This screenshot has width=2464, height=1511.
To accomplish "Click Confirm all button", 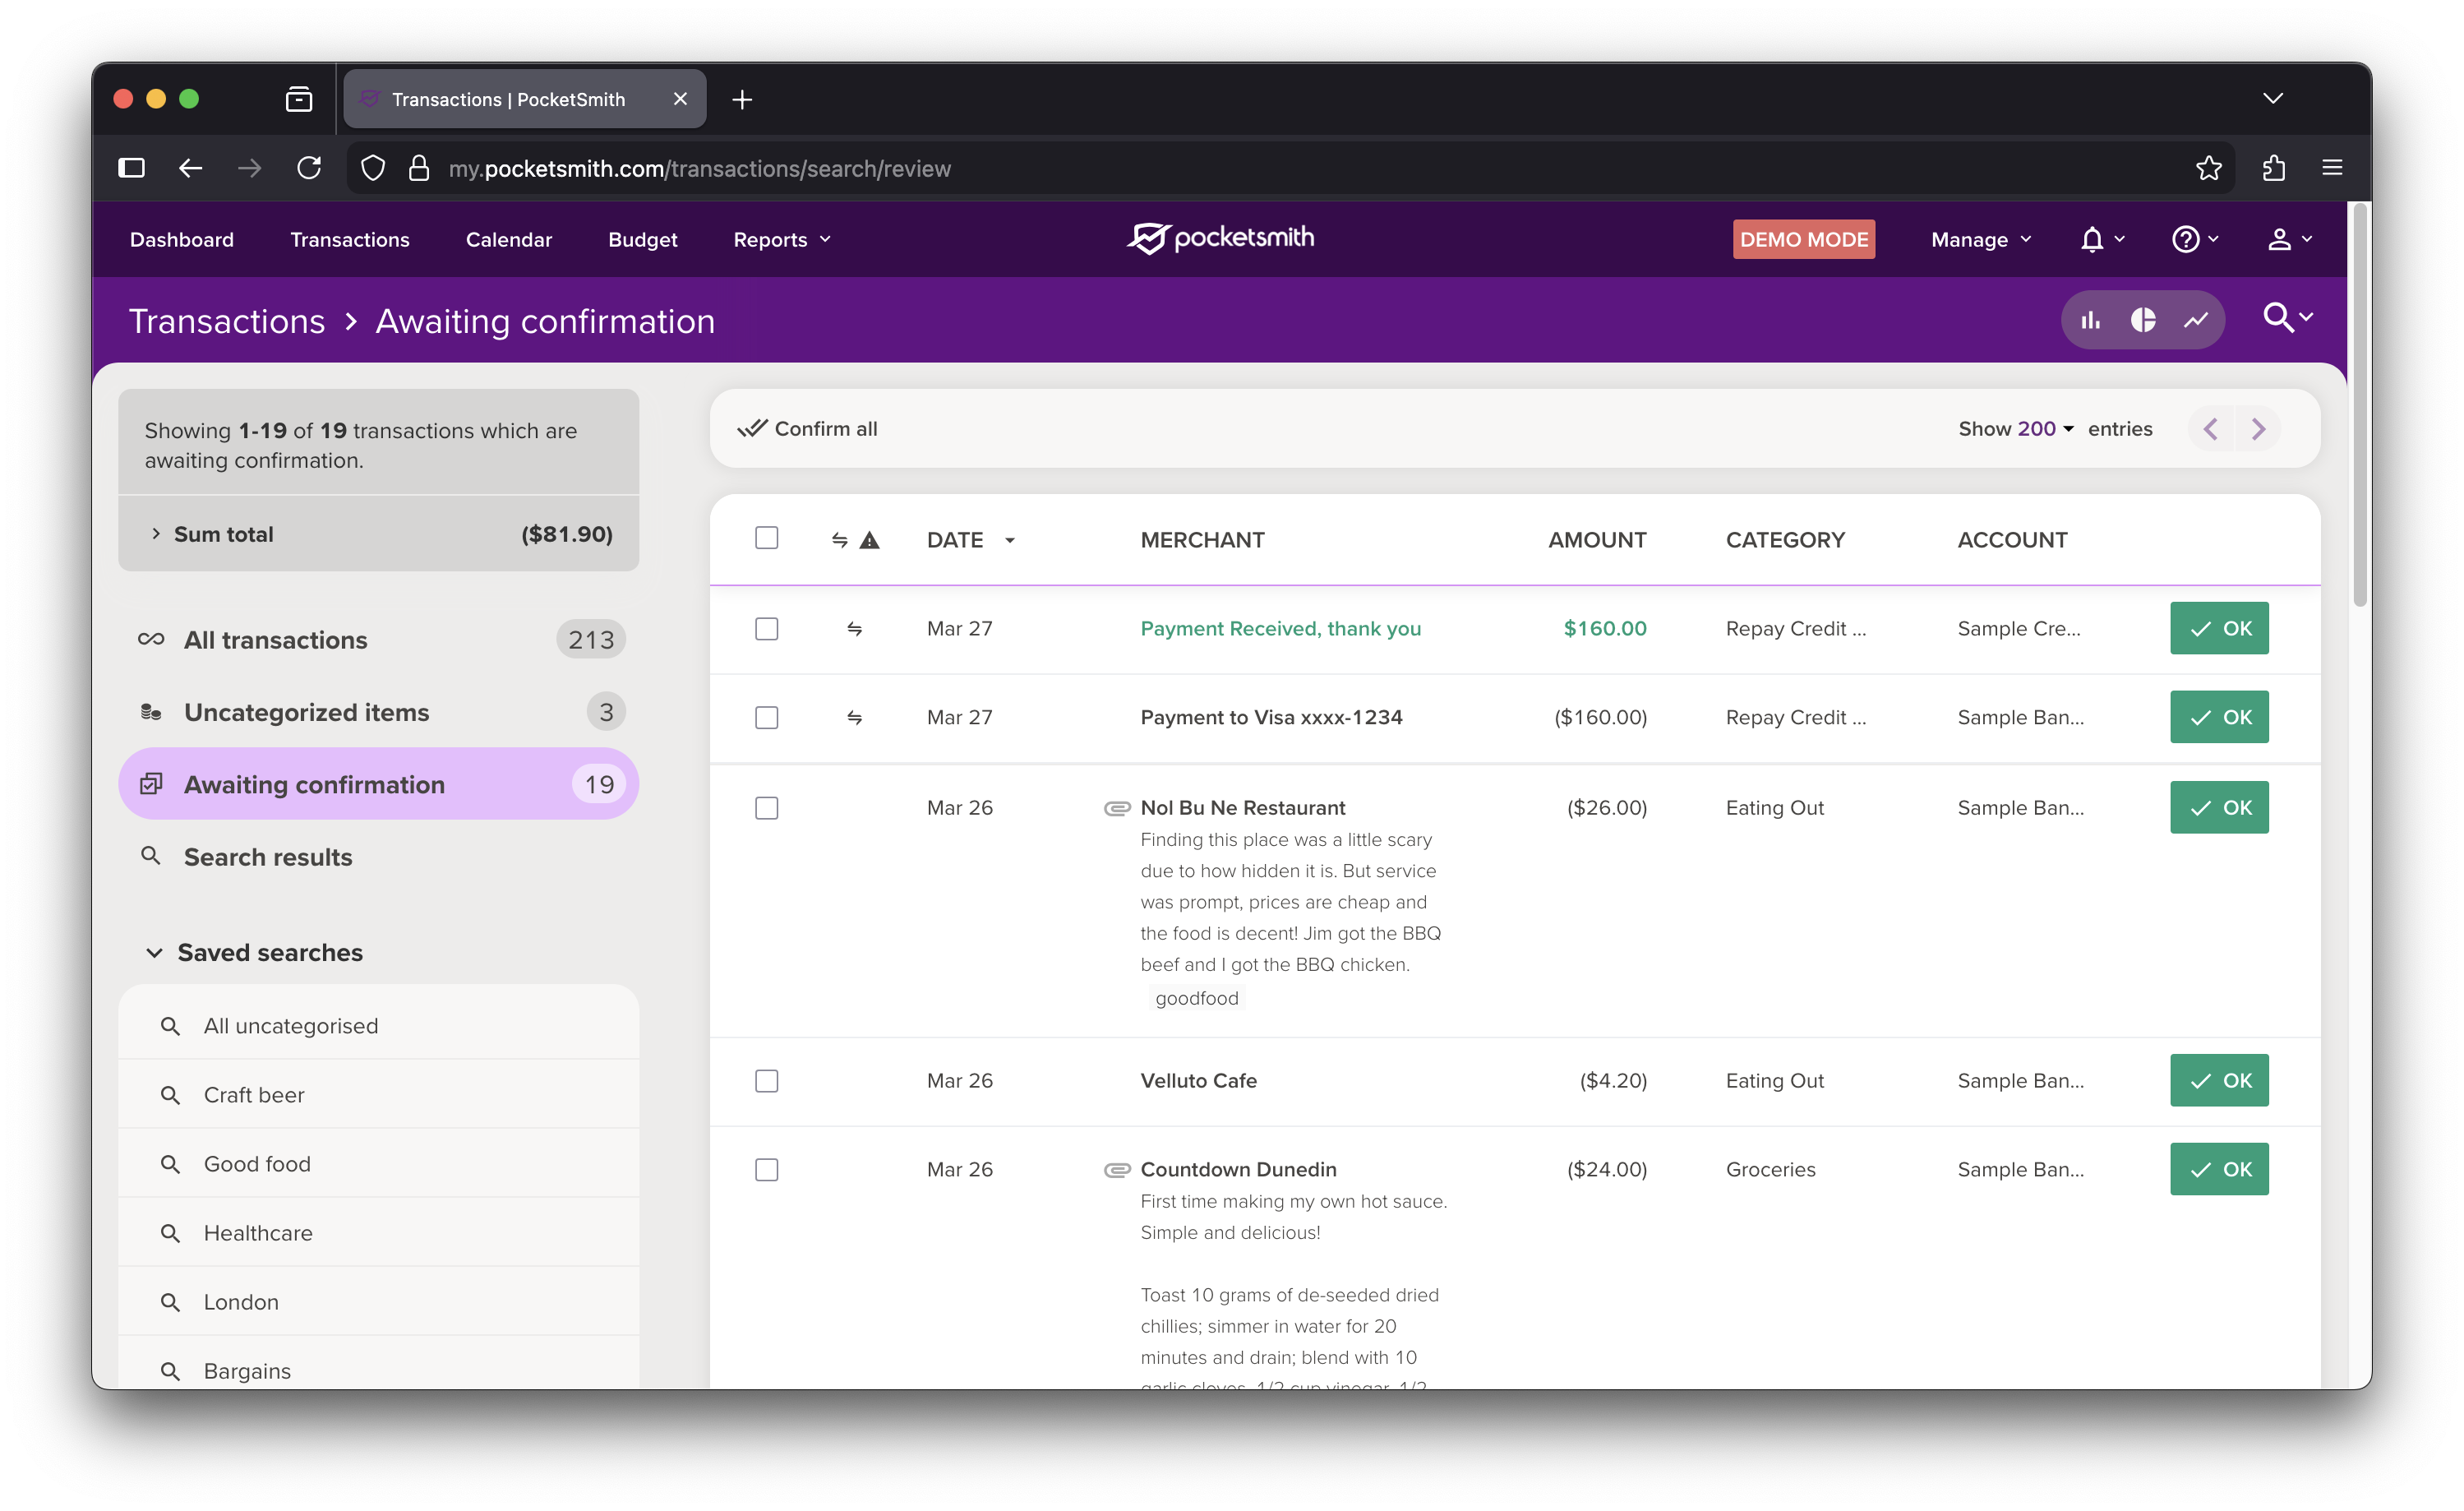I will [x=808, y=429].
